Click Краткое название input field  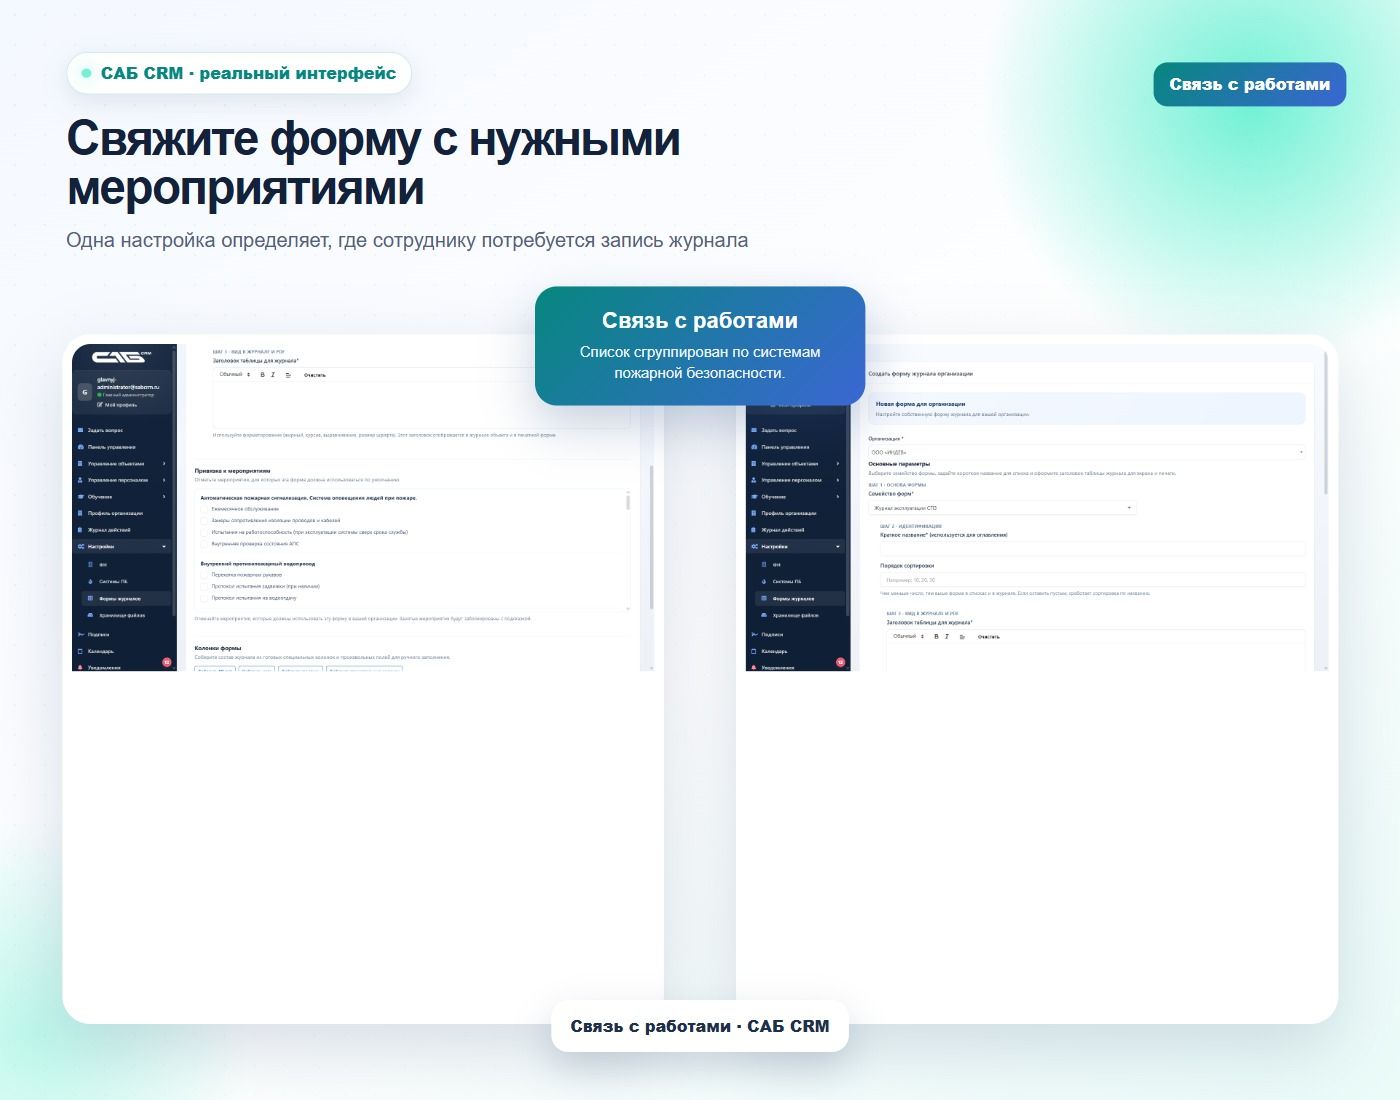coord(1093,548)
